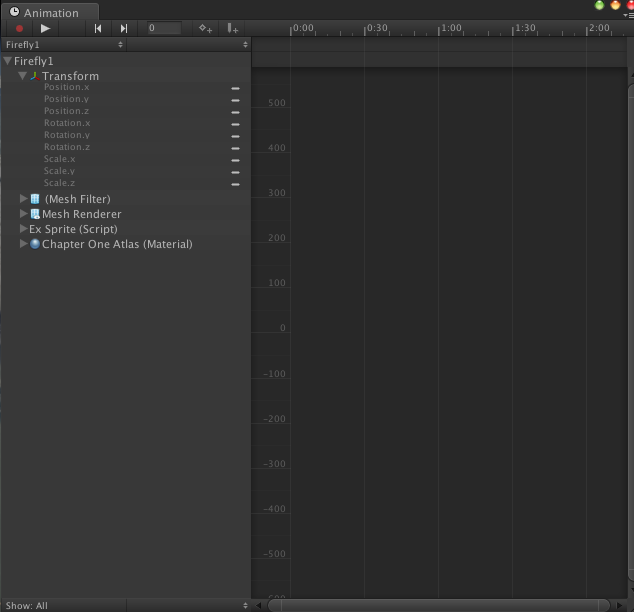Play the Firefly1 animation
Image resolution: width=634 pixels, height=612 pixels.
[45, 28]
